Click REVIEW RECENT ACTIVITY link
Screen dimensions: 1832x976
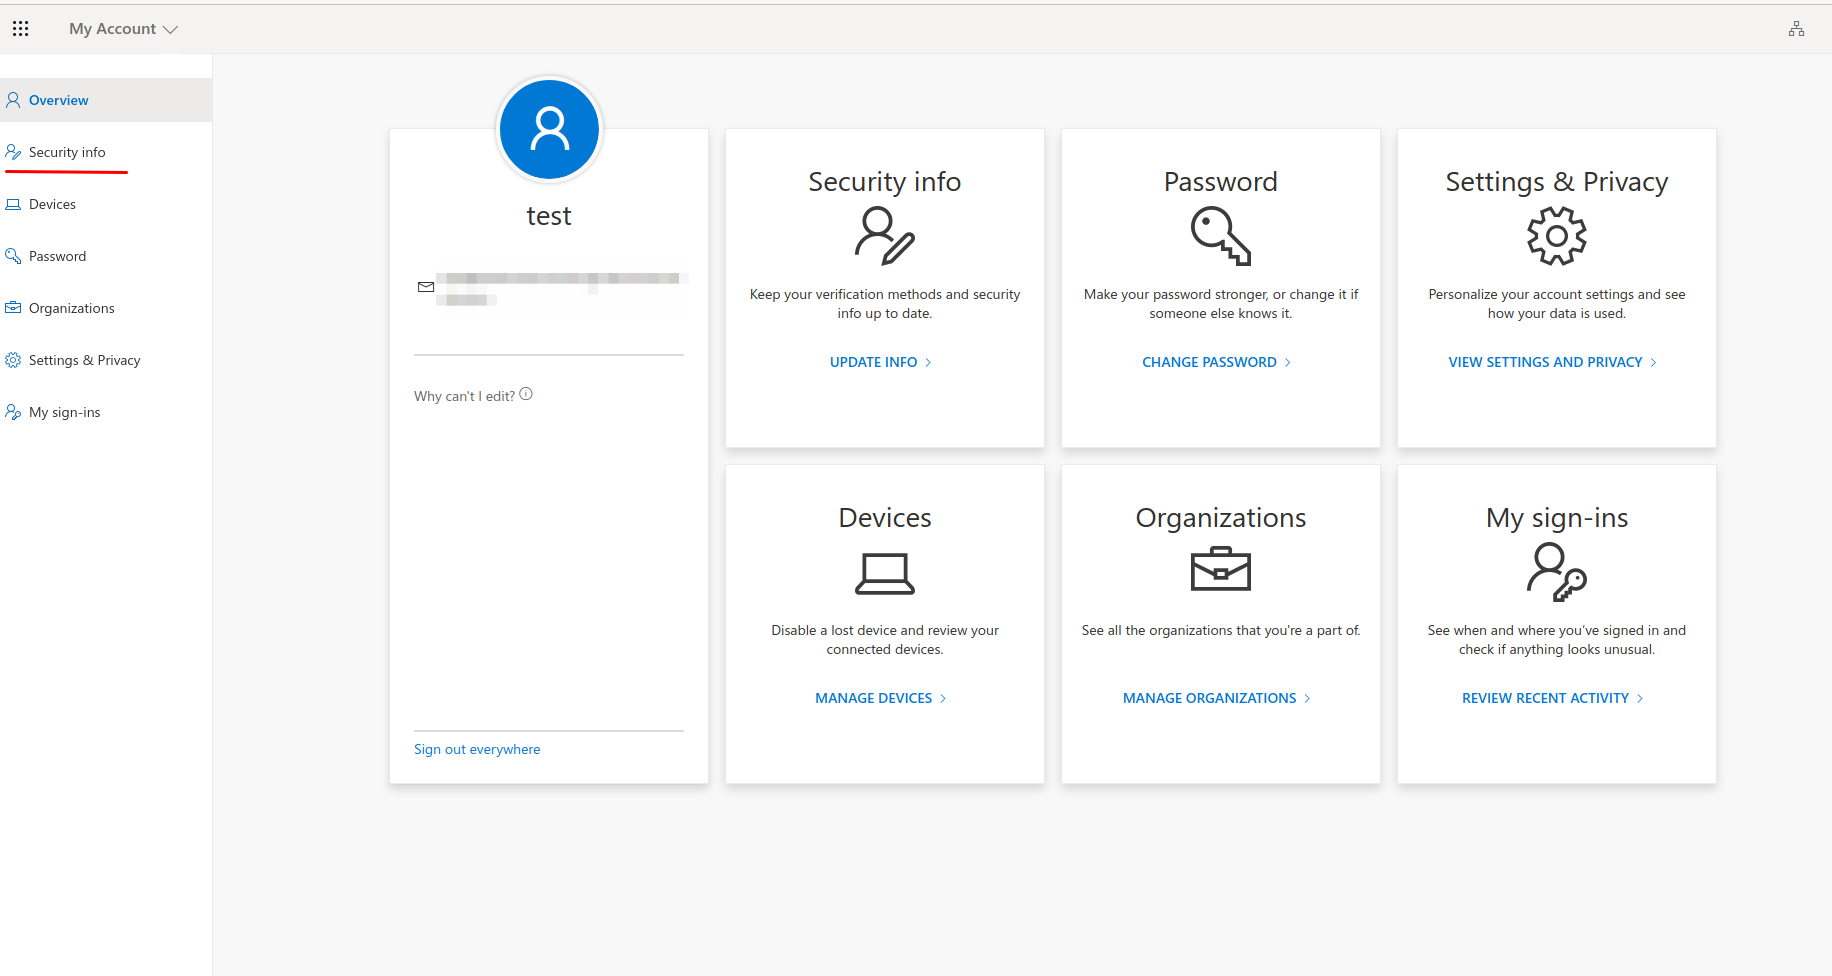pos(1552,698)
